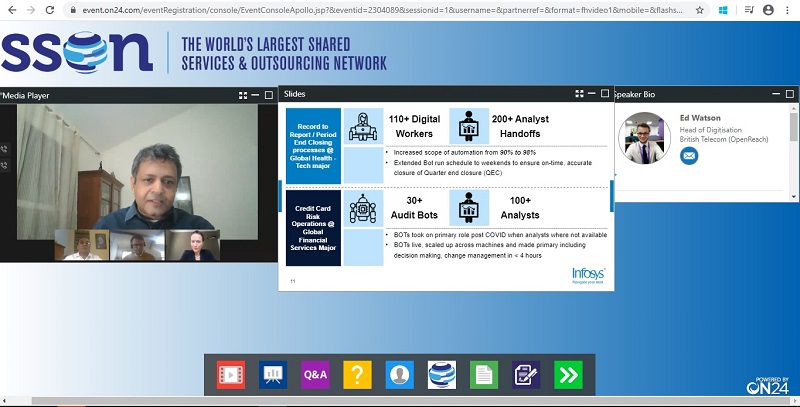This screenshot has width=800, height=407.
Task: Open the green document resources icon
Action: point(484,375)
